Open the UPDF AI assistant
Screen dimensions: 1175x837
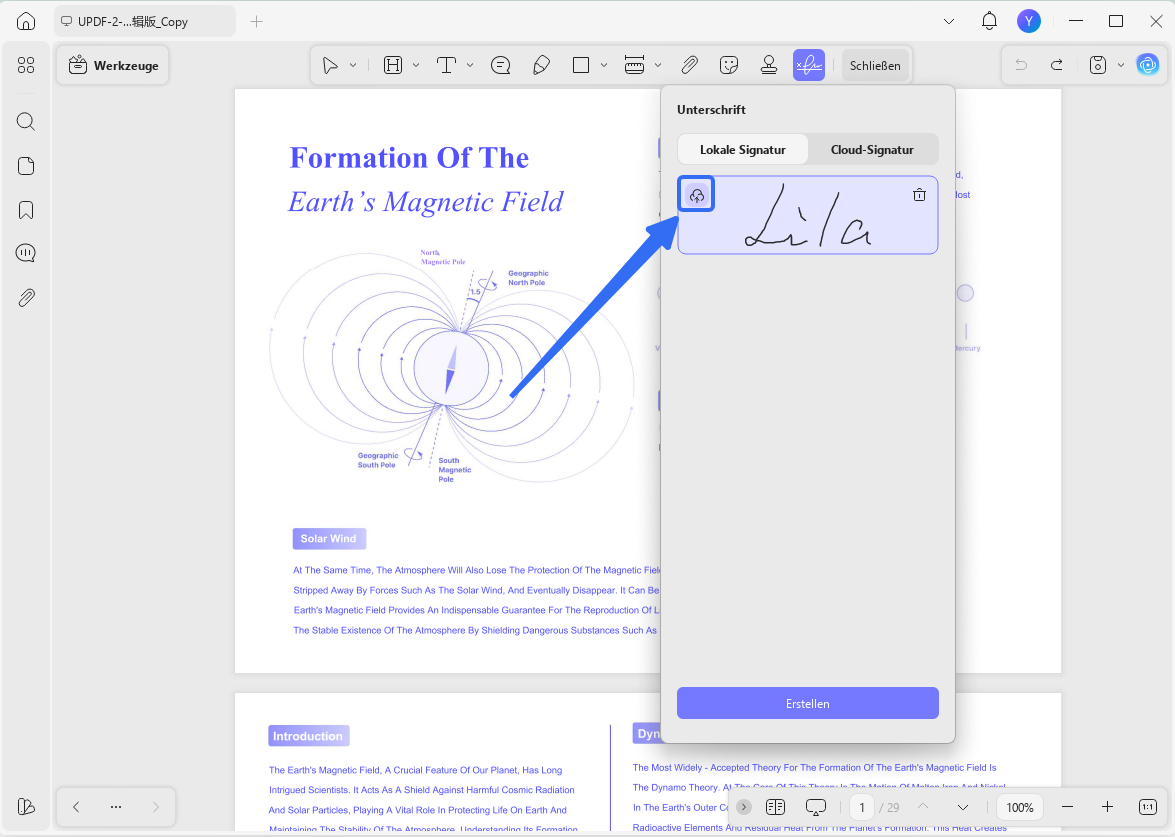click(x=1147, y=65)
